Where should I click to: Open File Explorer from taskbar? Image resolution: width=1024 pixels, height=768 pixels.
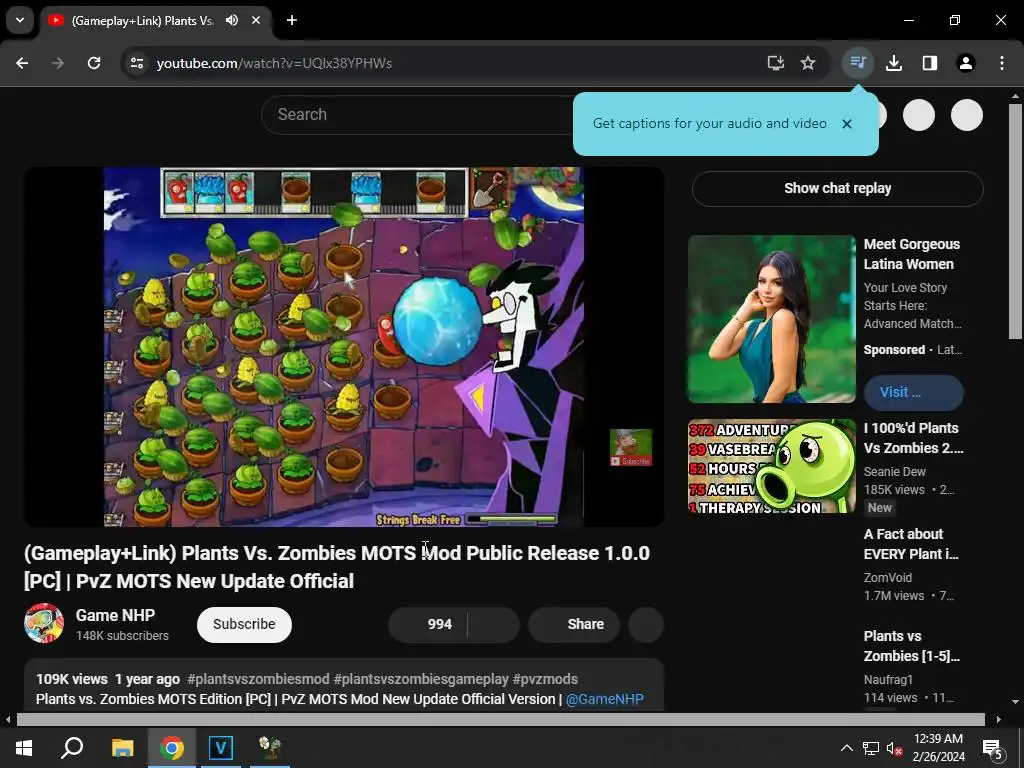122,748
